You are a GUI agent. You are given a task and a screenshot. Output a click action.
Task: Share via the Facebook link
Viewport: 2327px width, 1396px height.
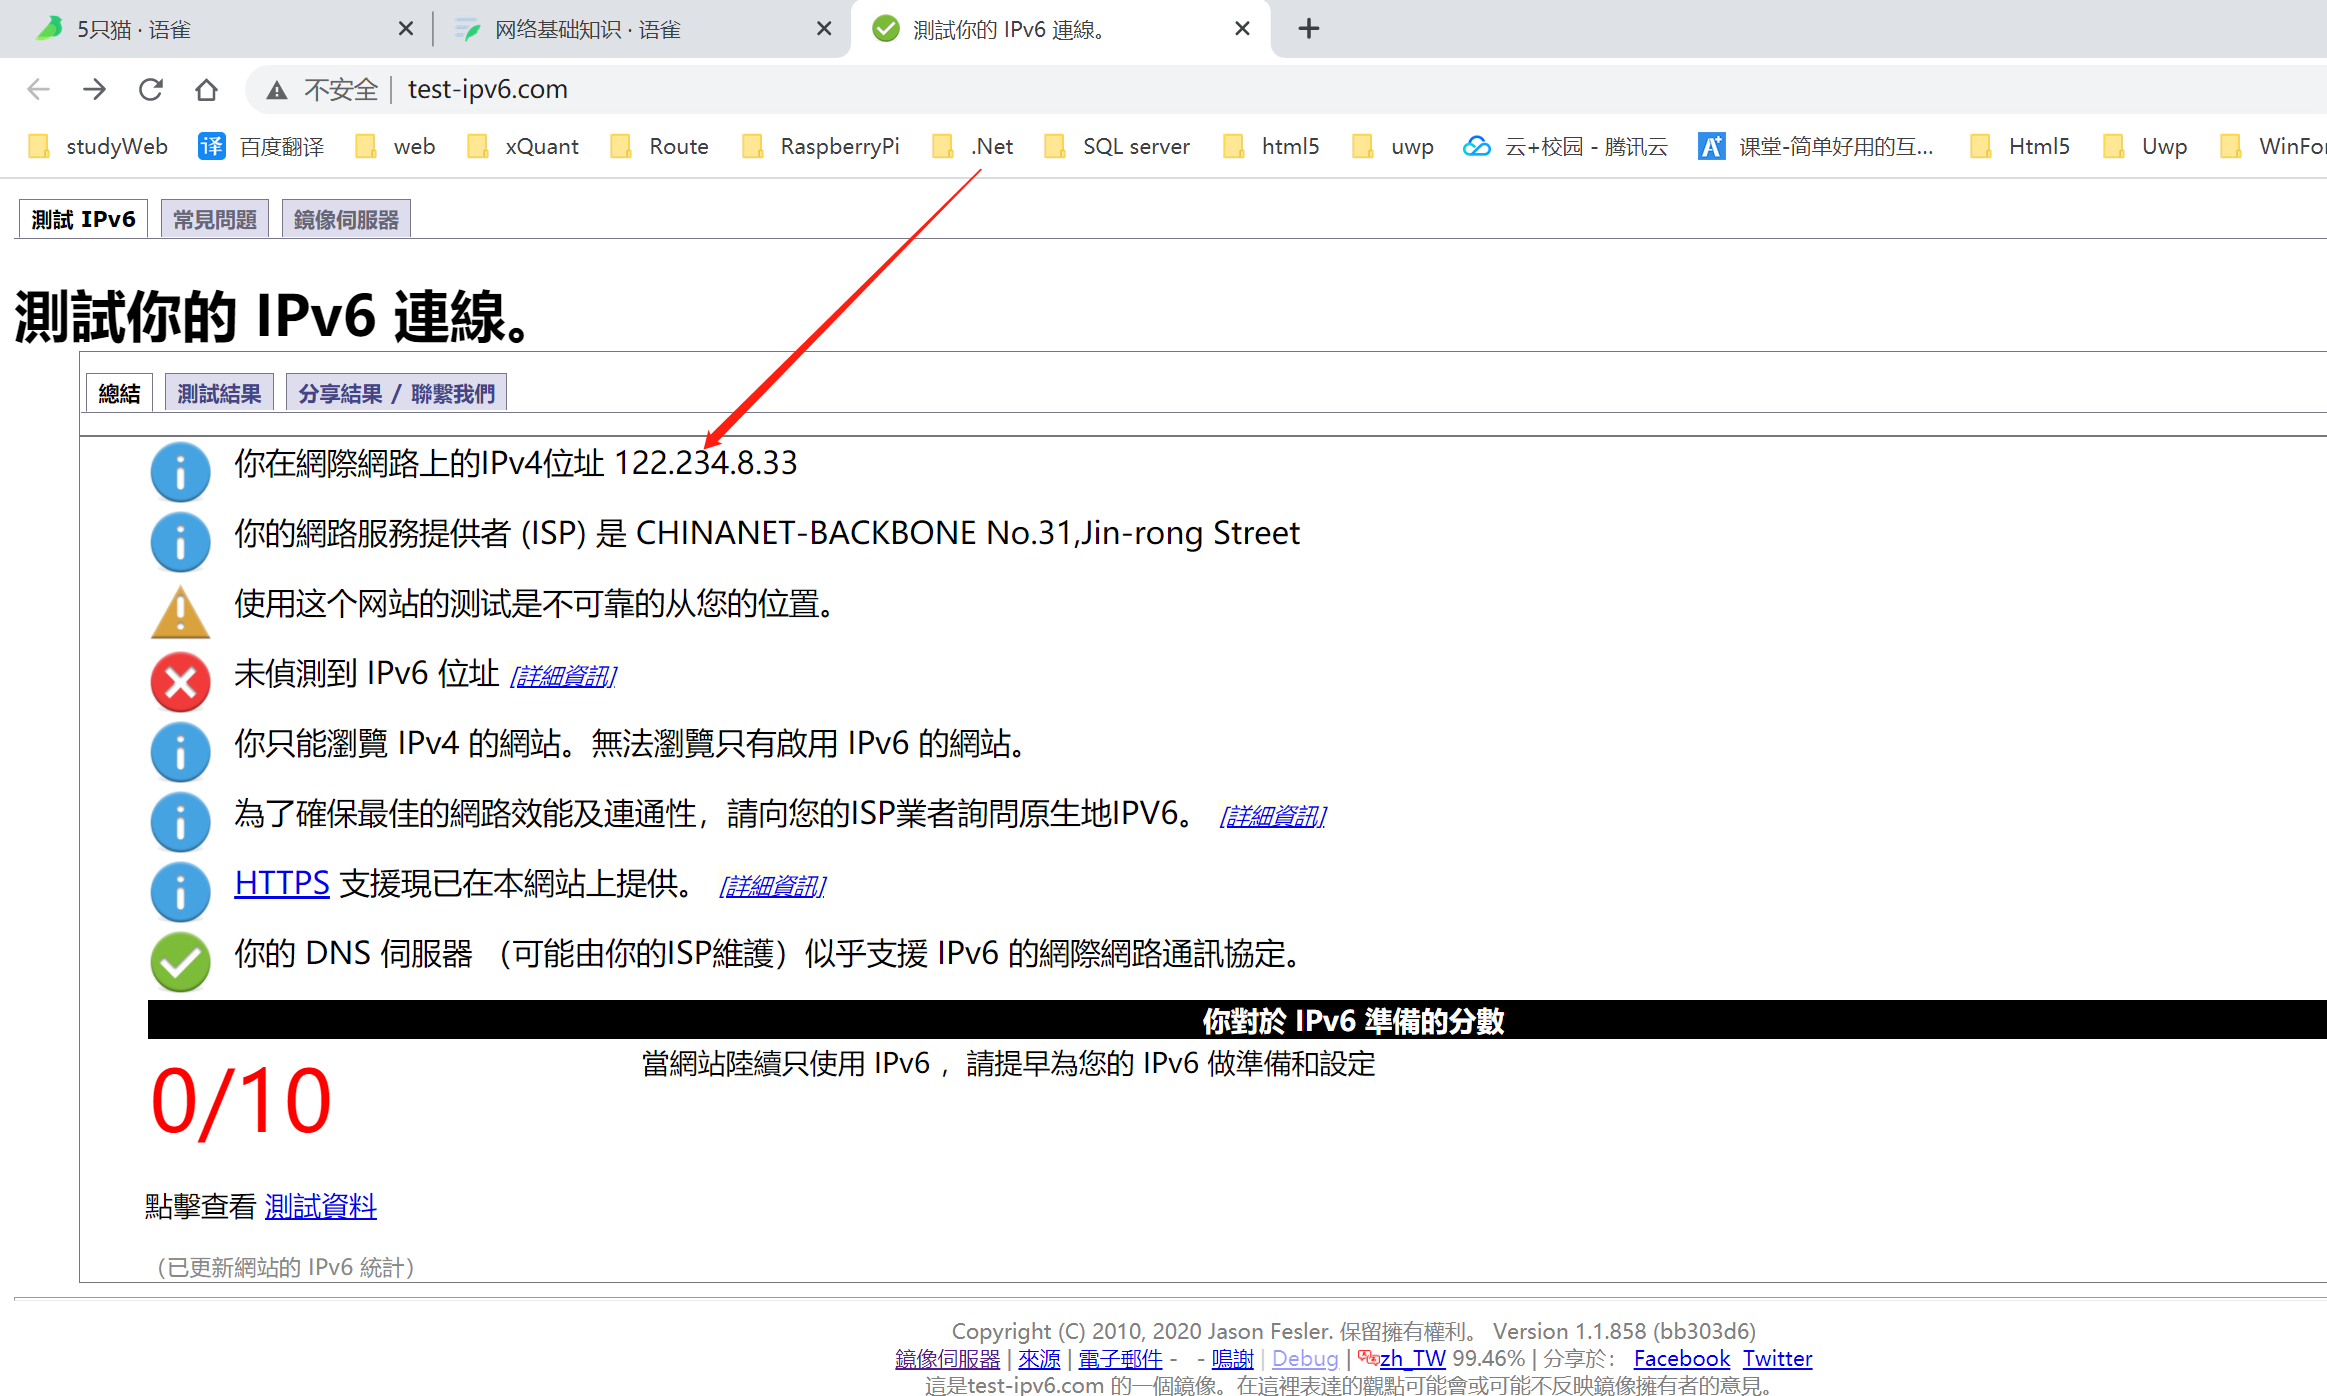pyautogui.click(x=1682, y=1359)
